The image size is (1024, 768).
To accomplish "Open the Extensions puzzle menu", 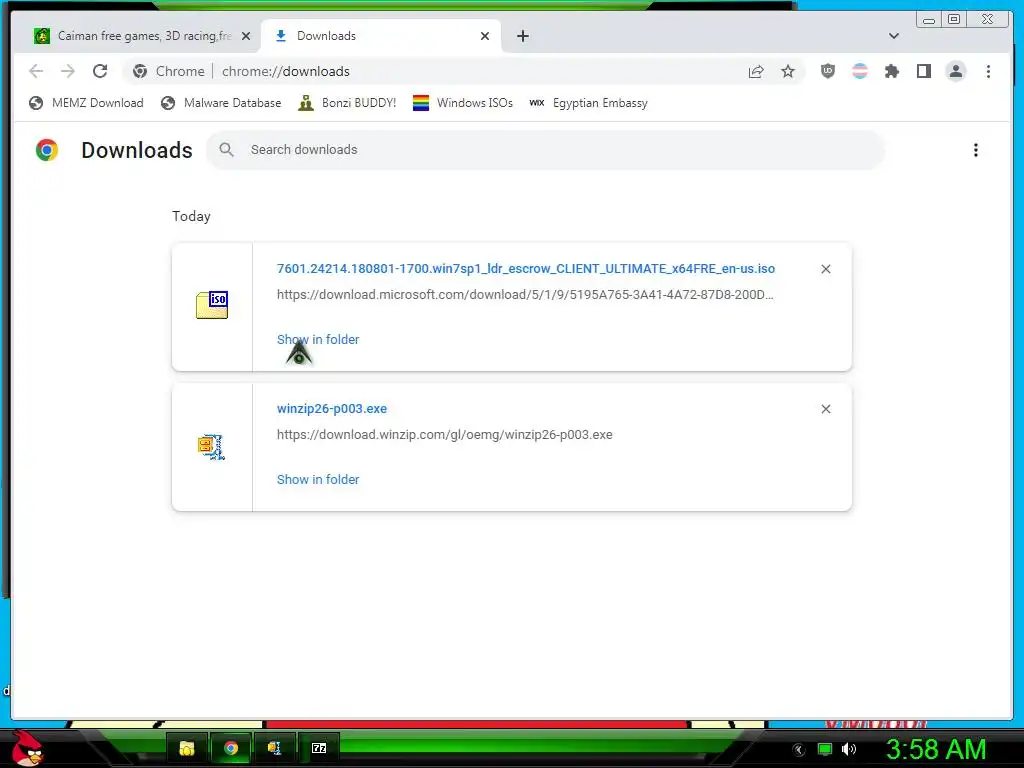I will [891, 71].
